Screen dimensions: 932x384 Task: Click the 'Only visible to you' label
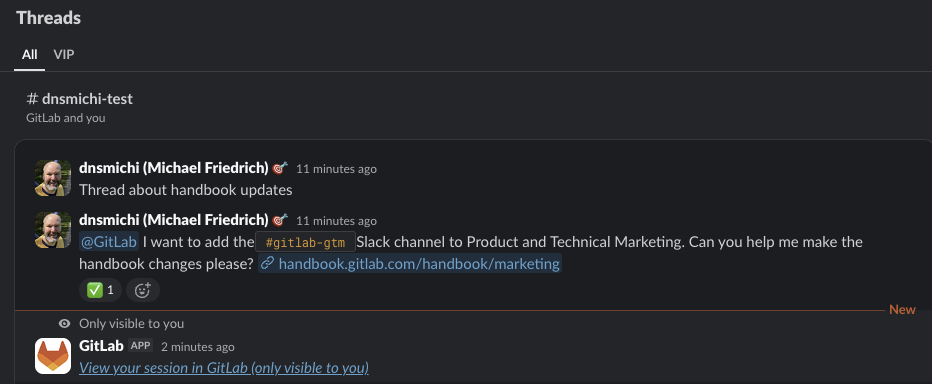pyautogui.click(x=131, y=323)
